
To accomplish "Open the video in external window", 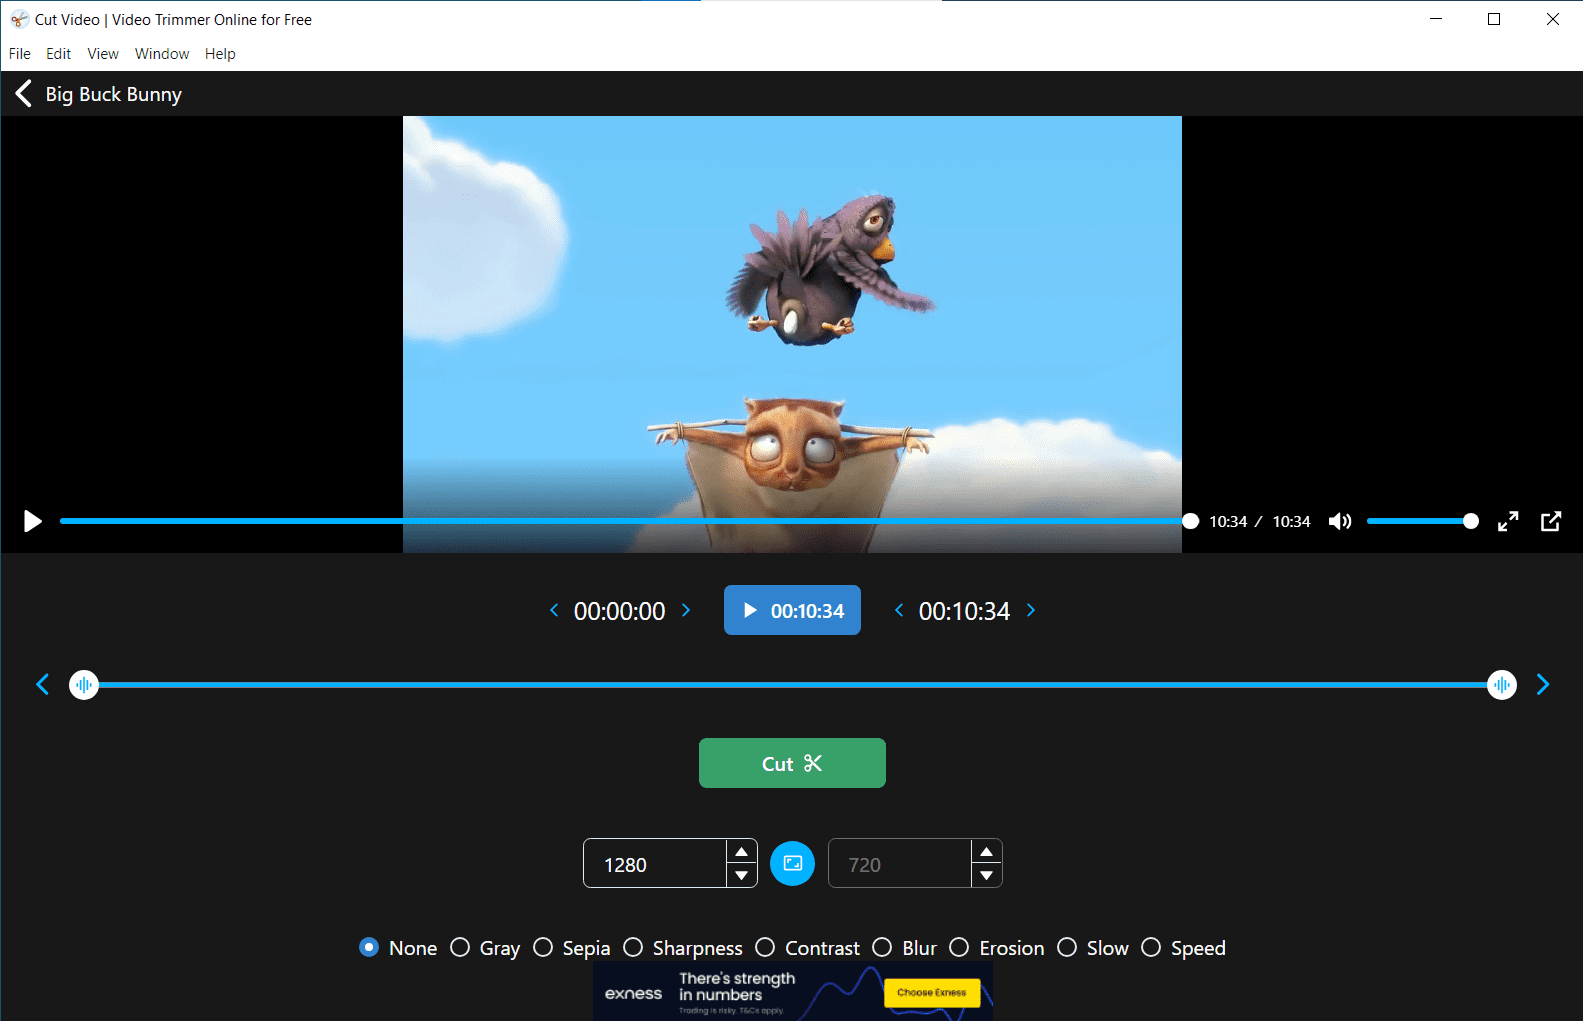I will (x=1551, y=521).
